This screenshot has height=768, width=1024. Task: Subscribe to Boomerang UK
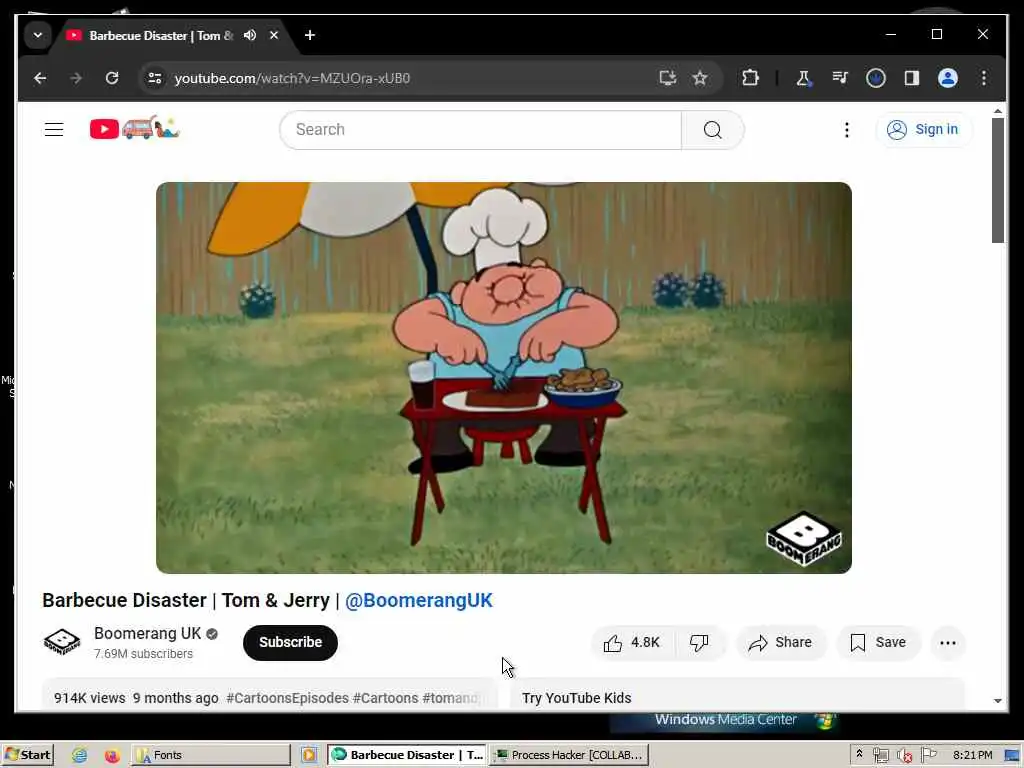(290, 643)
